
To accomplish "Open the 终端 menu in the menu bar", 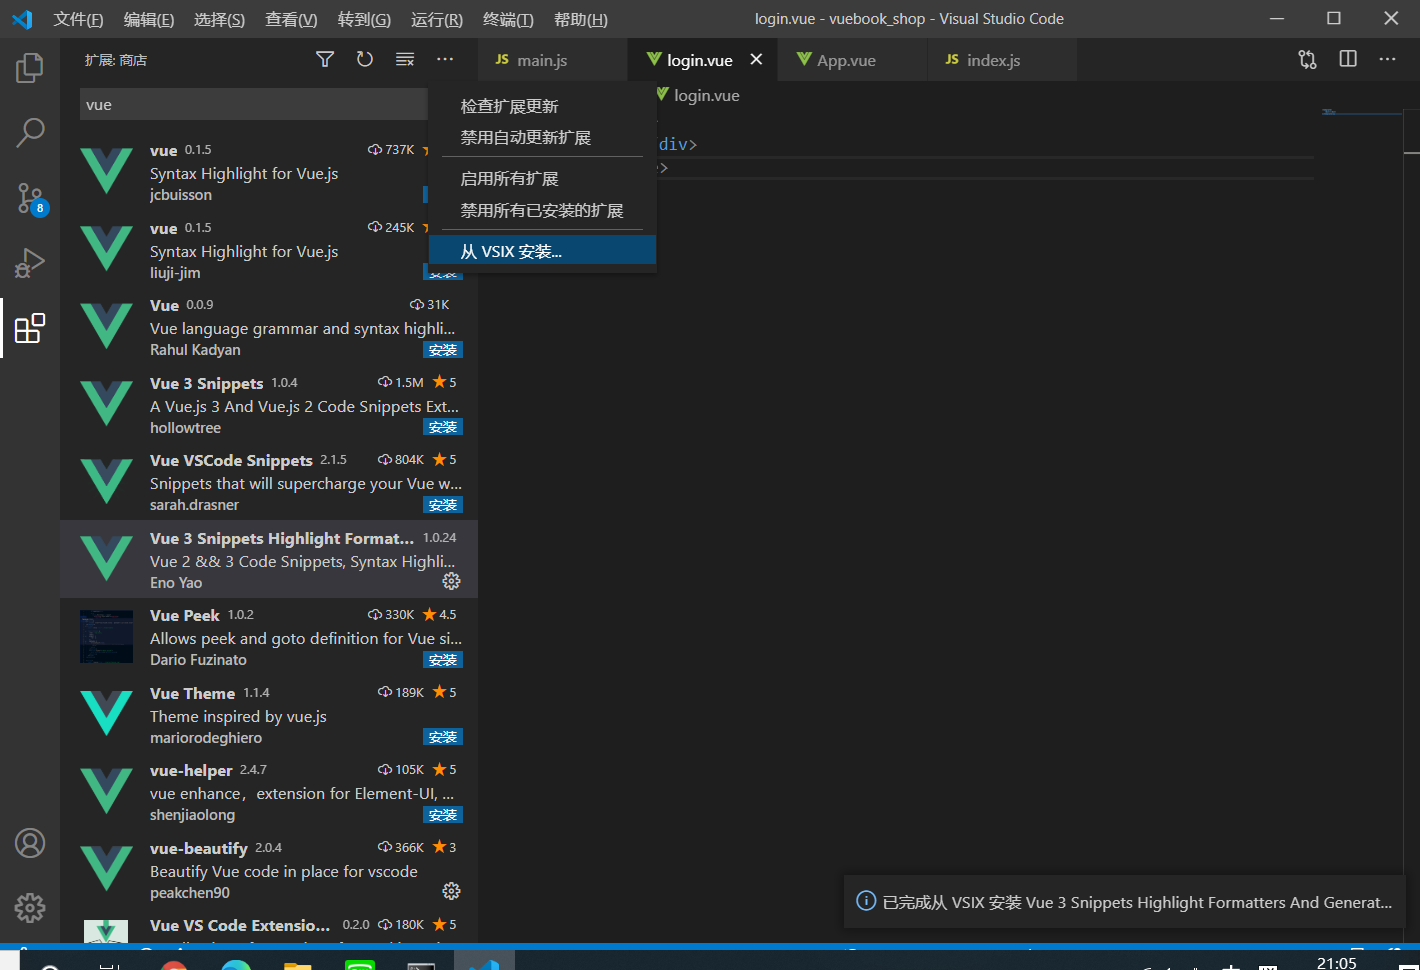I will 508,18.
